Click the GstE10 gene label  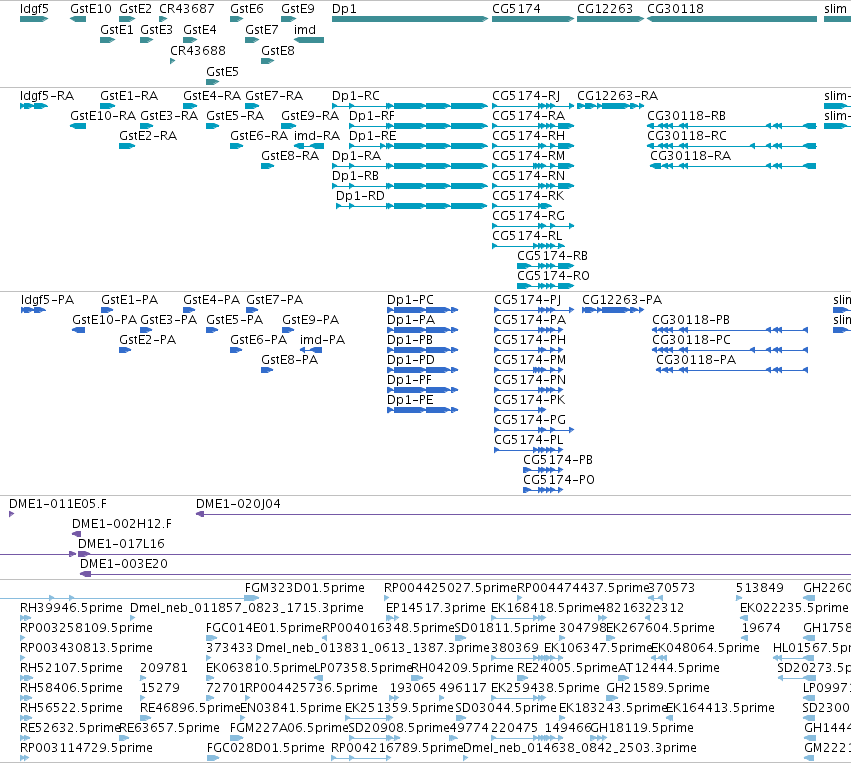pyautogui.click(x=91, y=9)
